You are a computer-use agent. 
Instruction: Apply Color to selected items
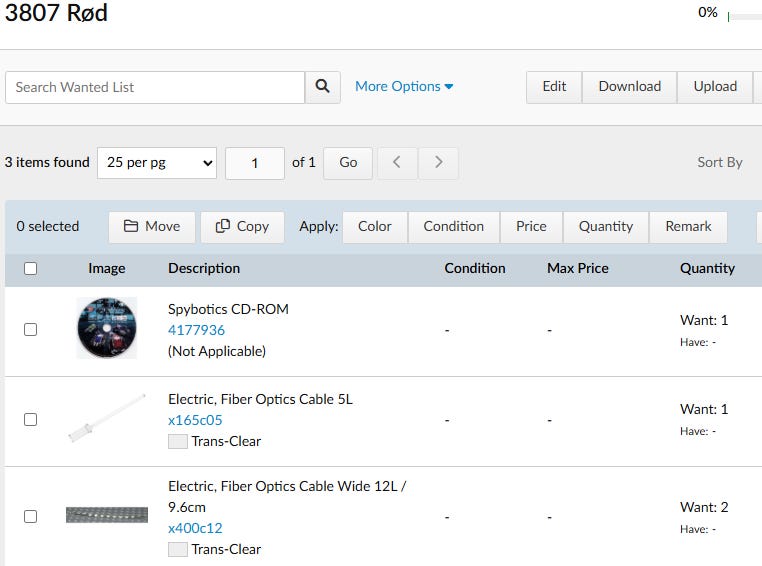pos(375,227)
